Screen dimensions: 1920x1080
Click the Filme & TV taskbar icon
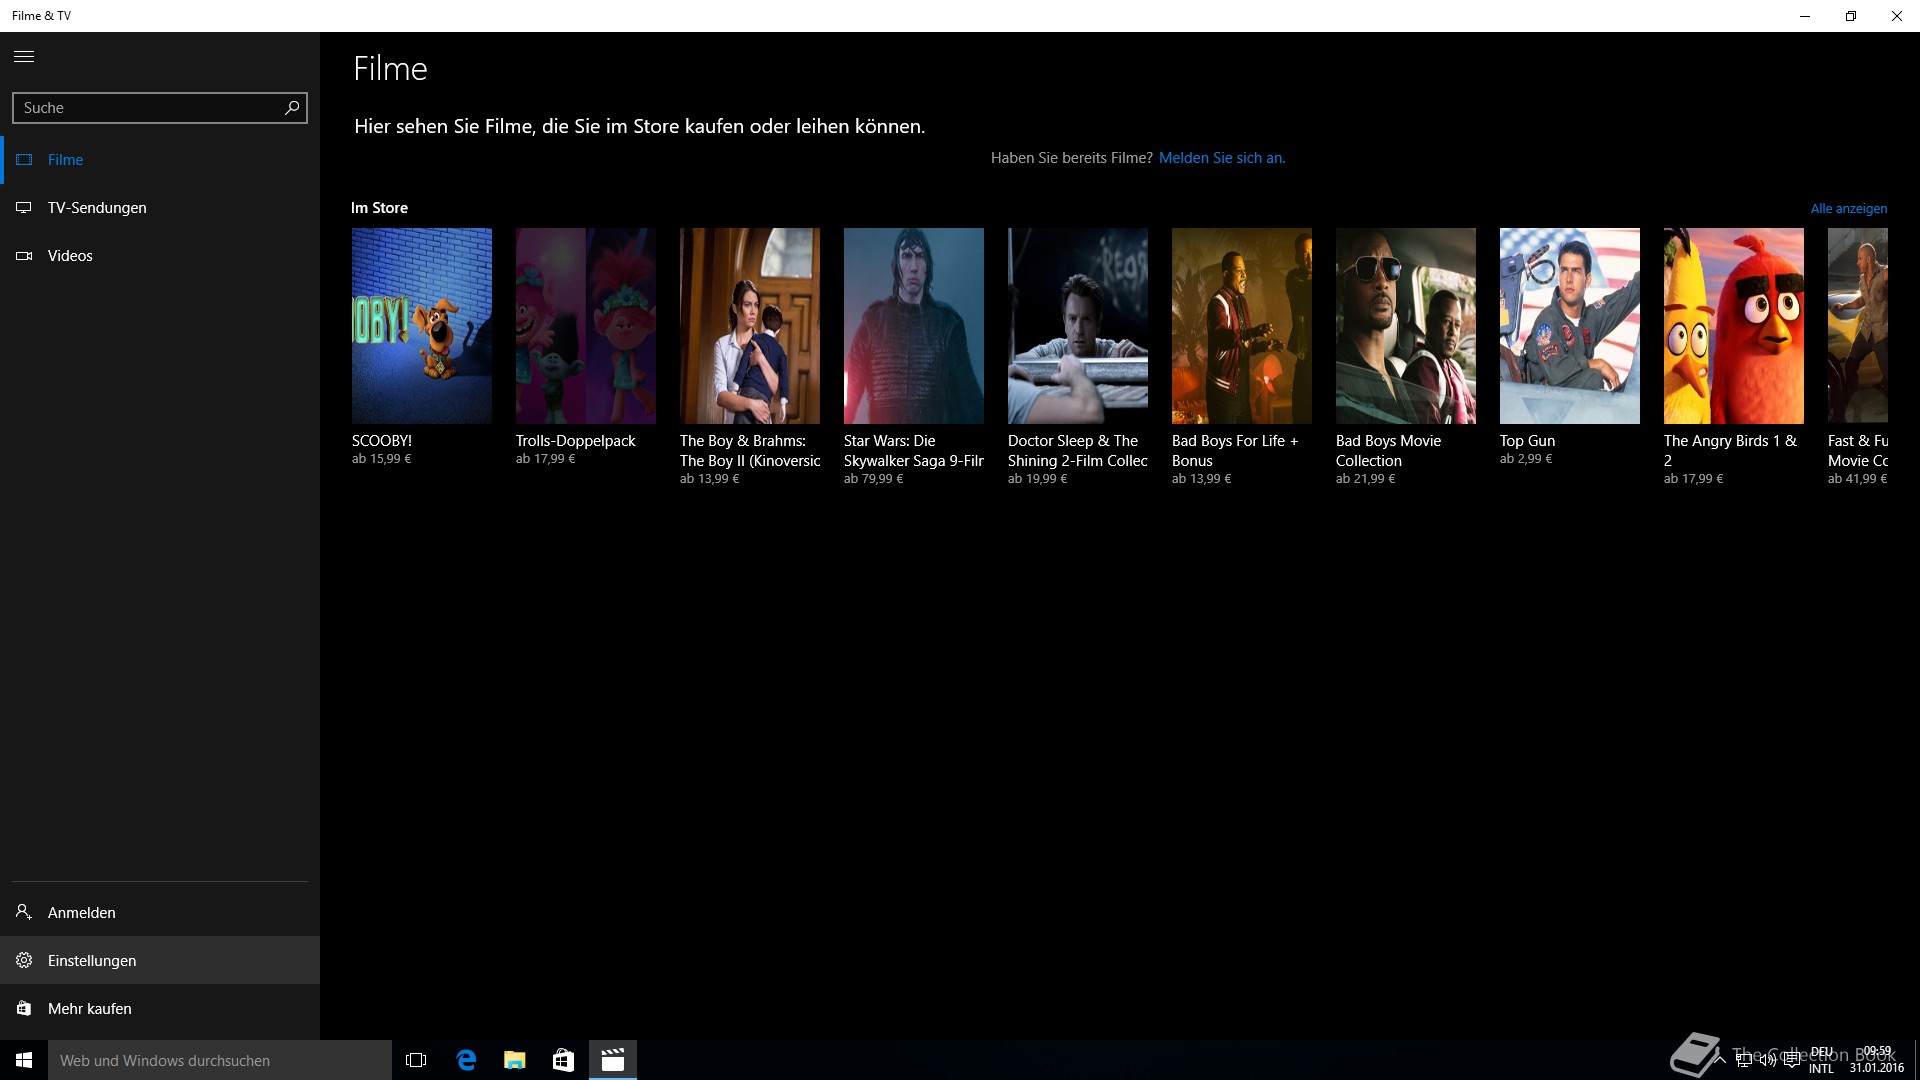pyautogui.click(x=613, y=1060)
